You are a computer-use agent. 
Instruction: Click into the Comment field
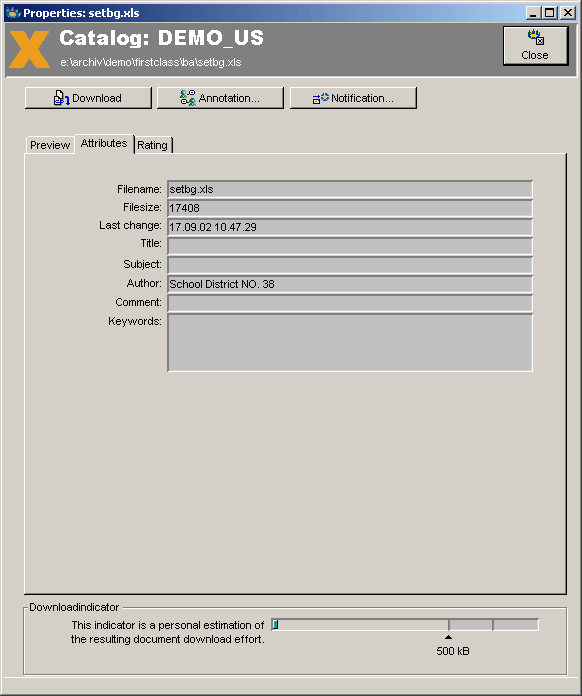click(x=350, y=303)
